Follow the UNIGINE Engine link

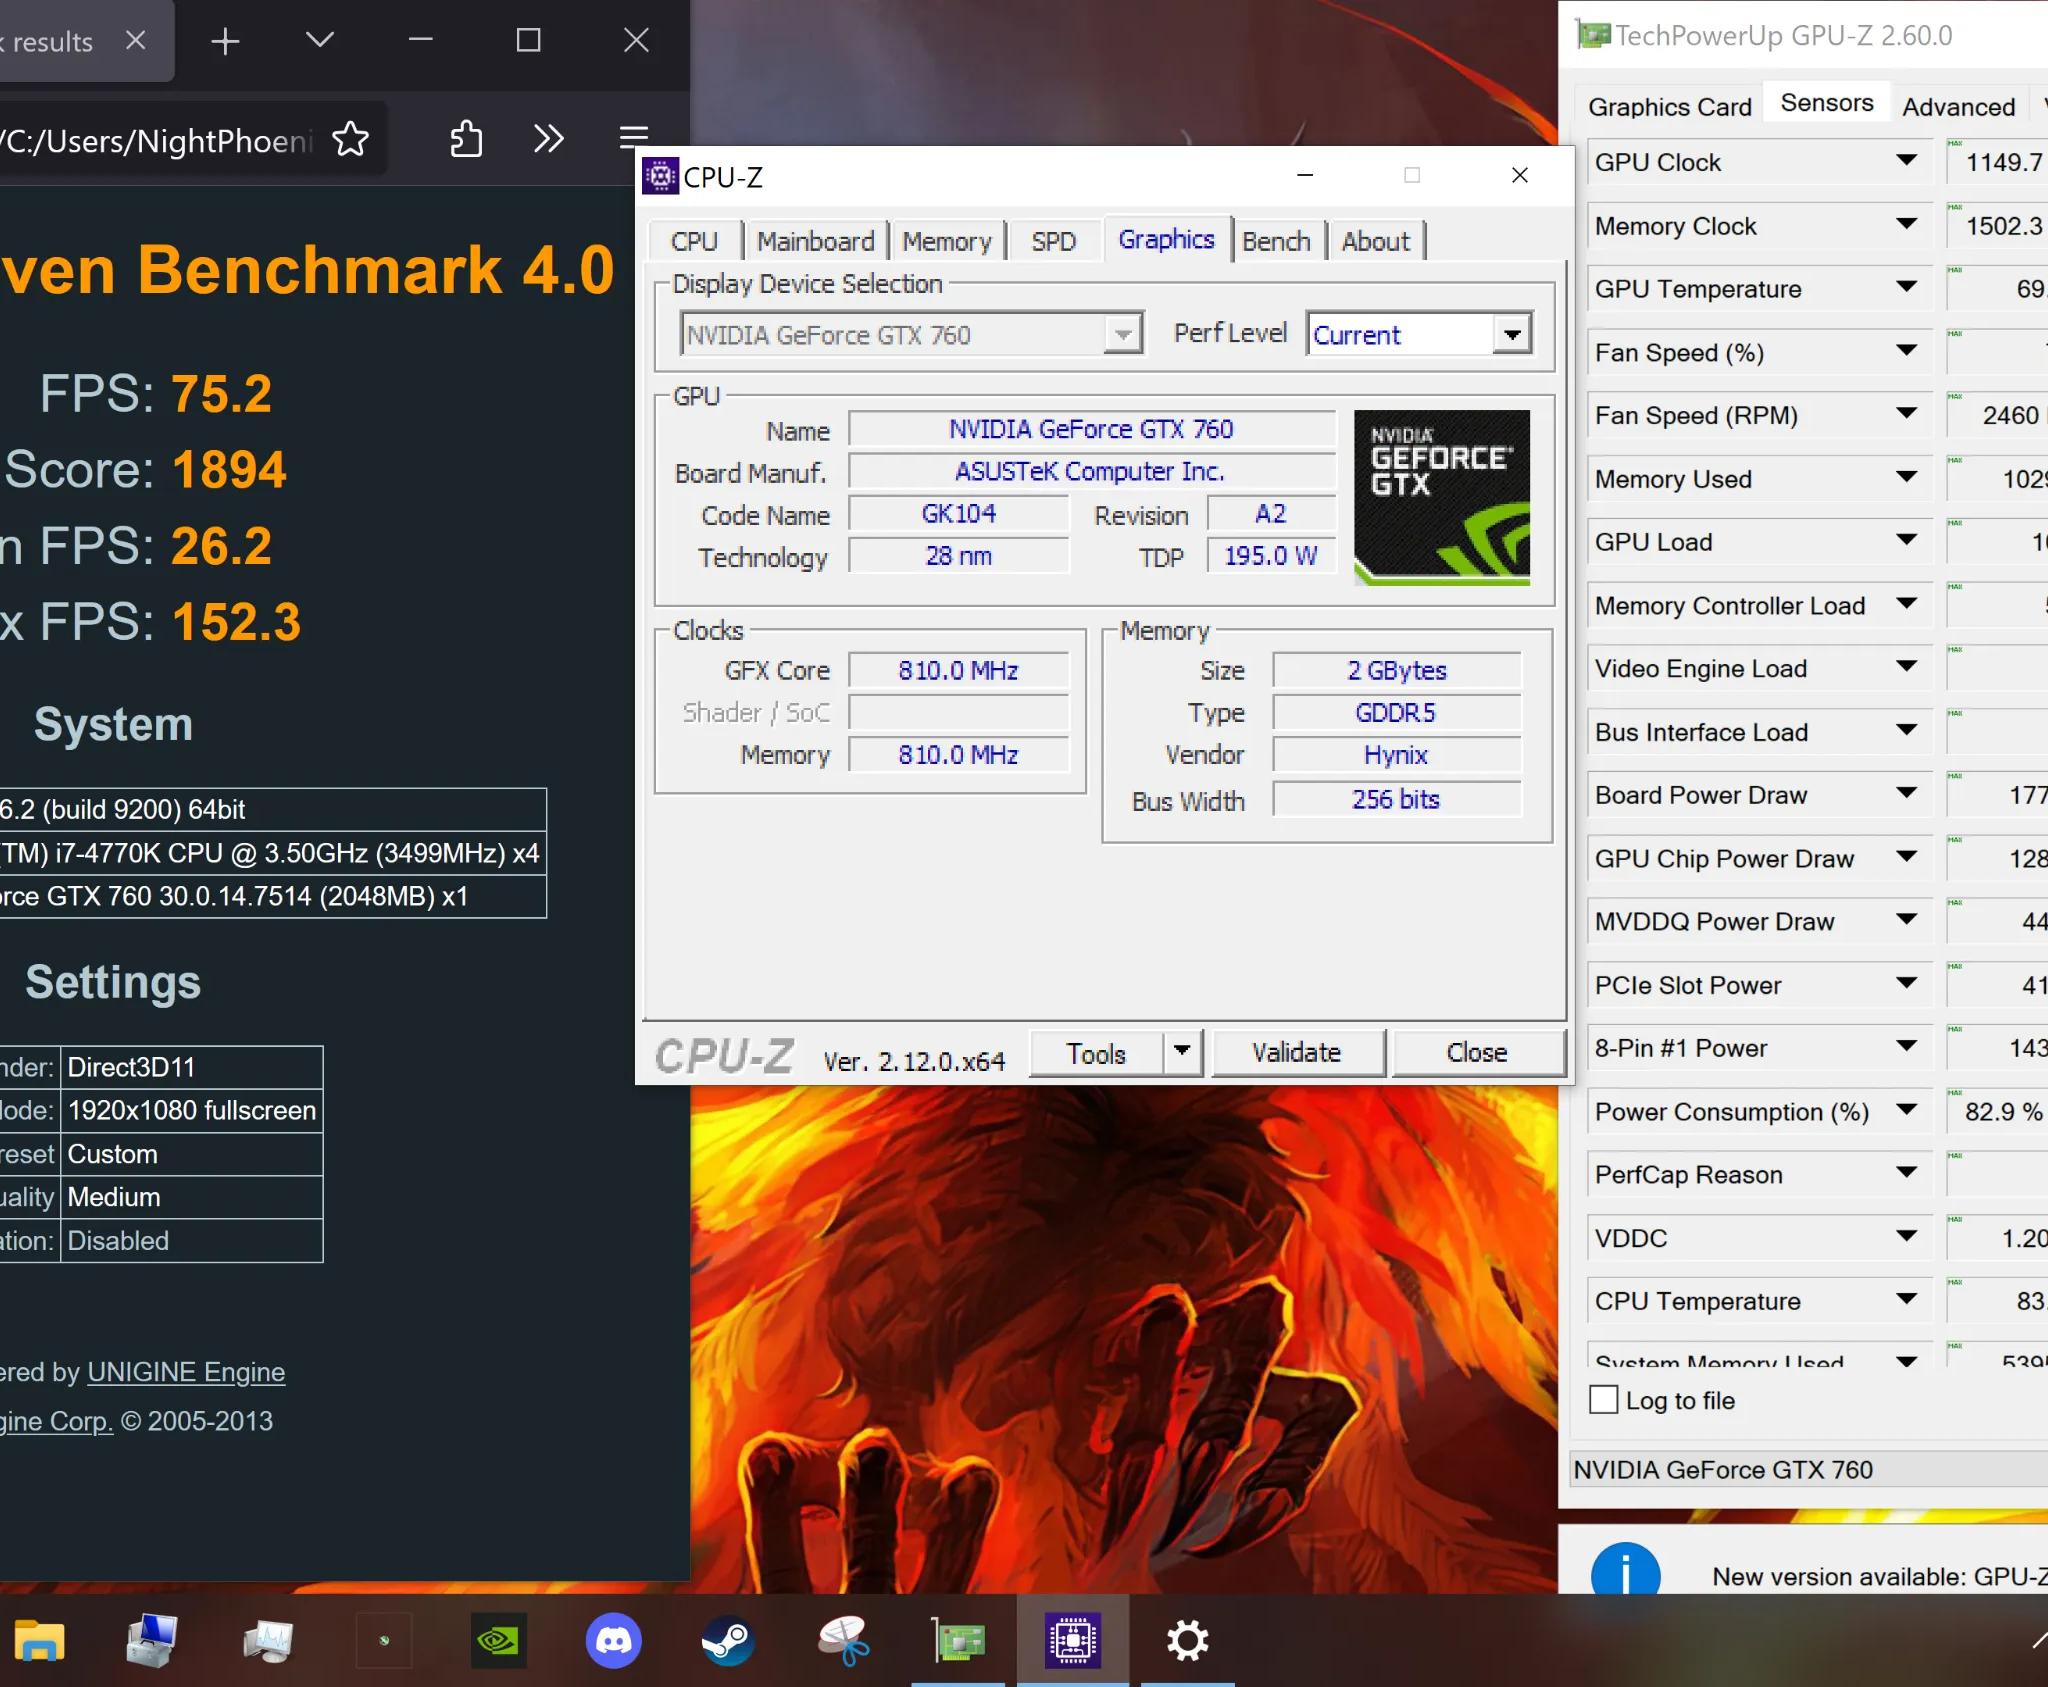pos(186,1372)
